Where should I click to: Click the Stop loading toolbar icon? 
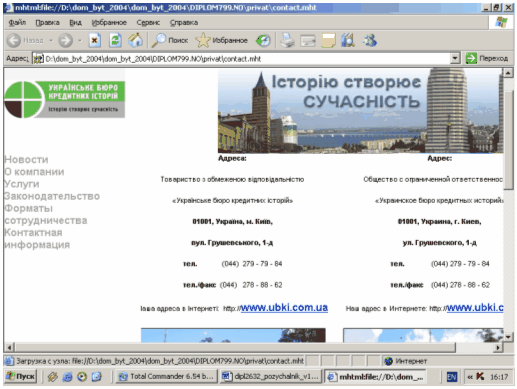pyautogui.click(x=95, y=40)
